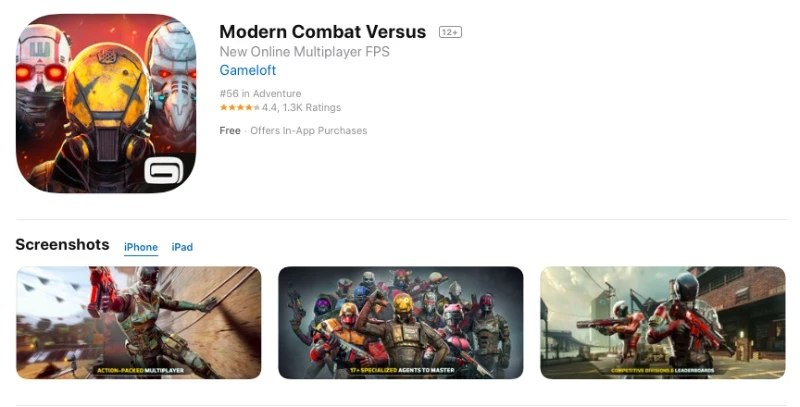Switch to the iPhone screenshots tab
The height and width of the screenshot is (407, 800).
[x=141, y=247]
